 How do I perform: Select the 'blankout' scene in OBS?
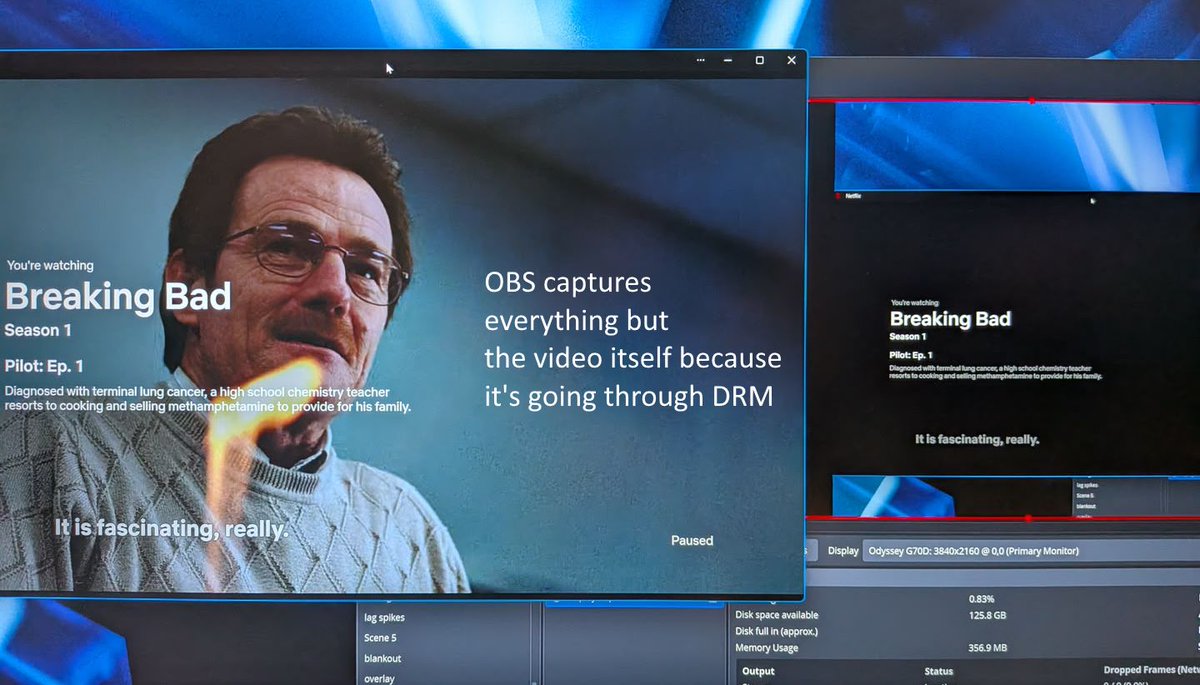tap(382, 658)
